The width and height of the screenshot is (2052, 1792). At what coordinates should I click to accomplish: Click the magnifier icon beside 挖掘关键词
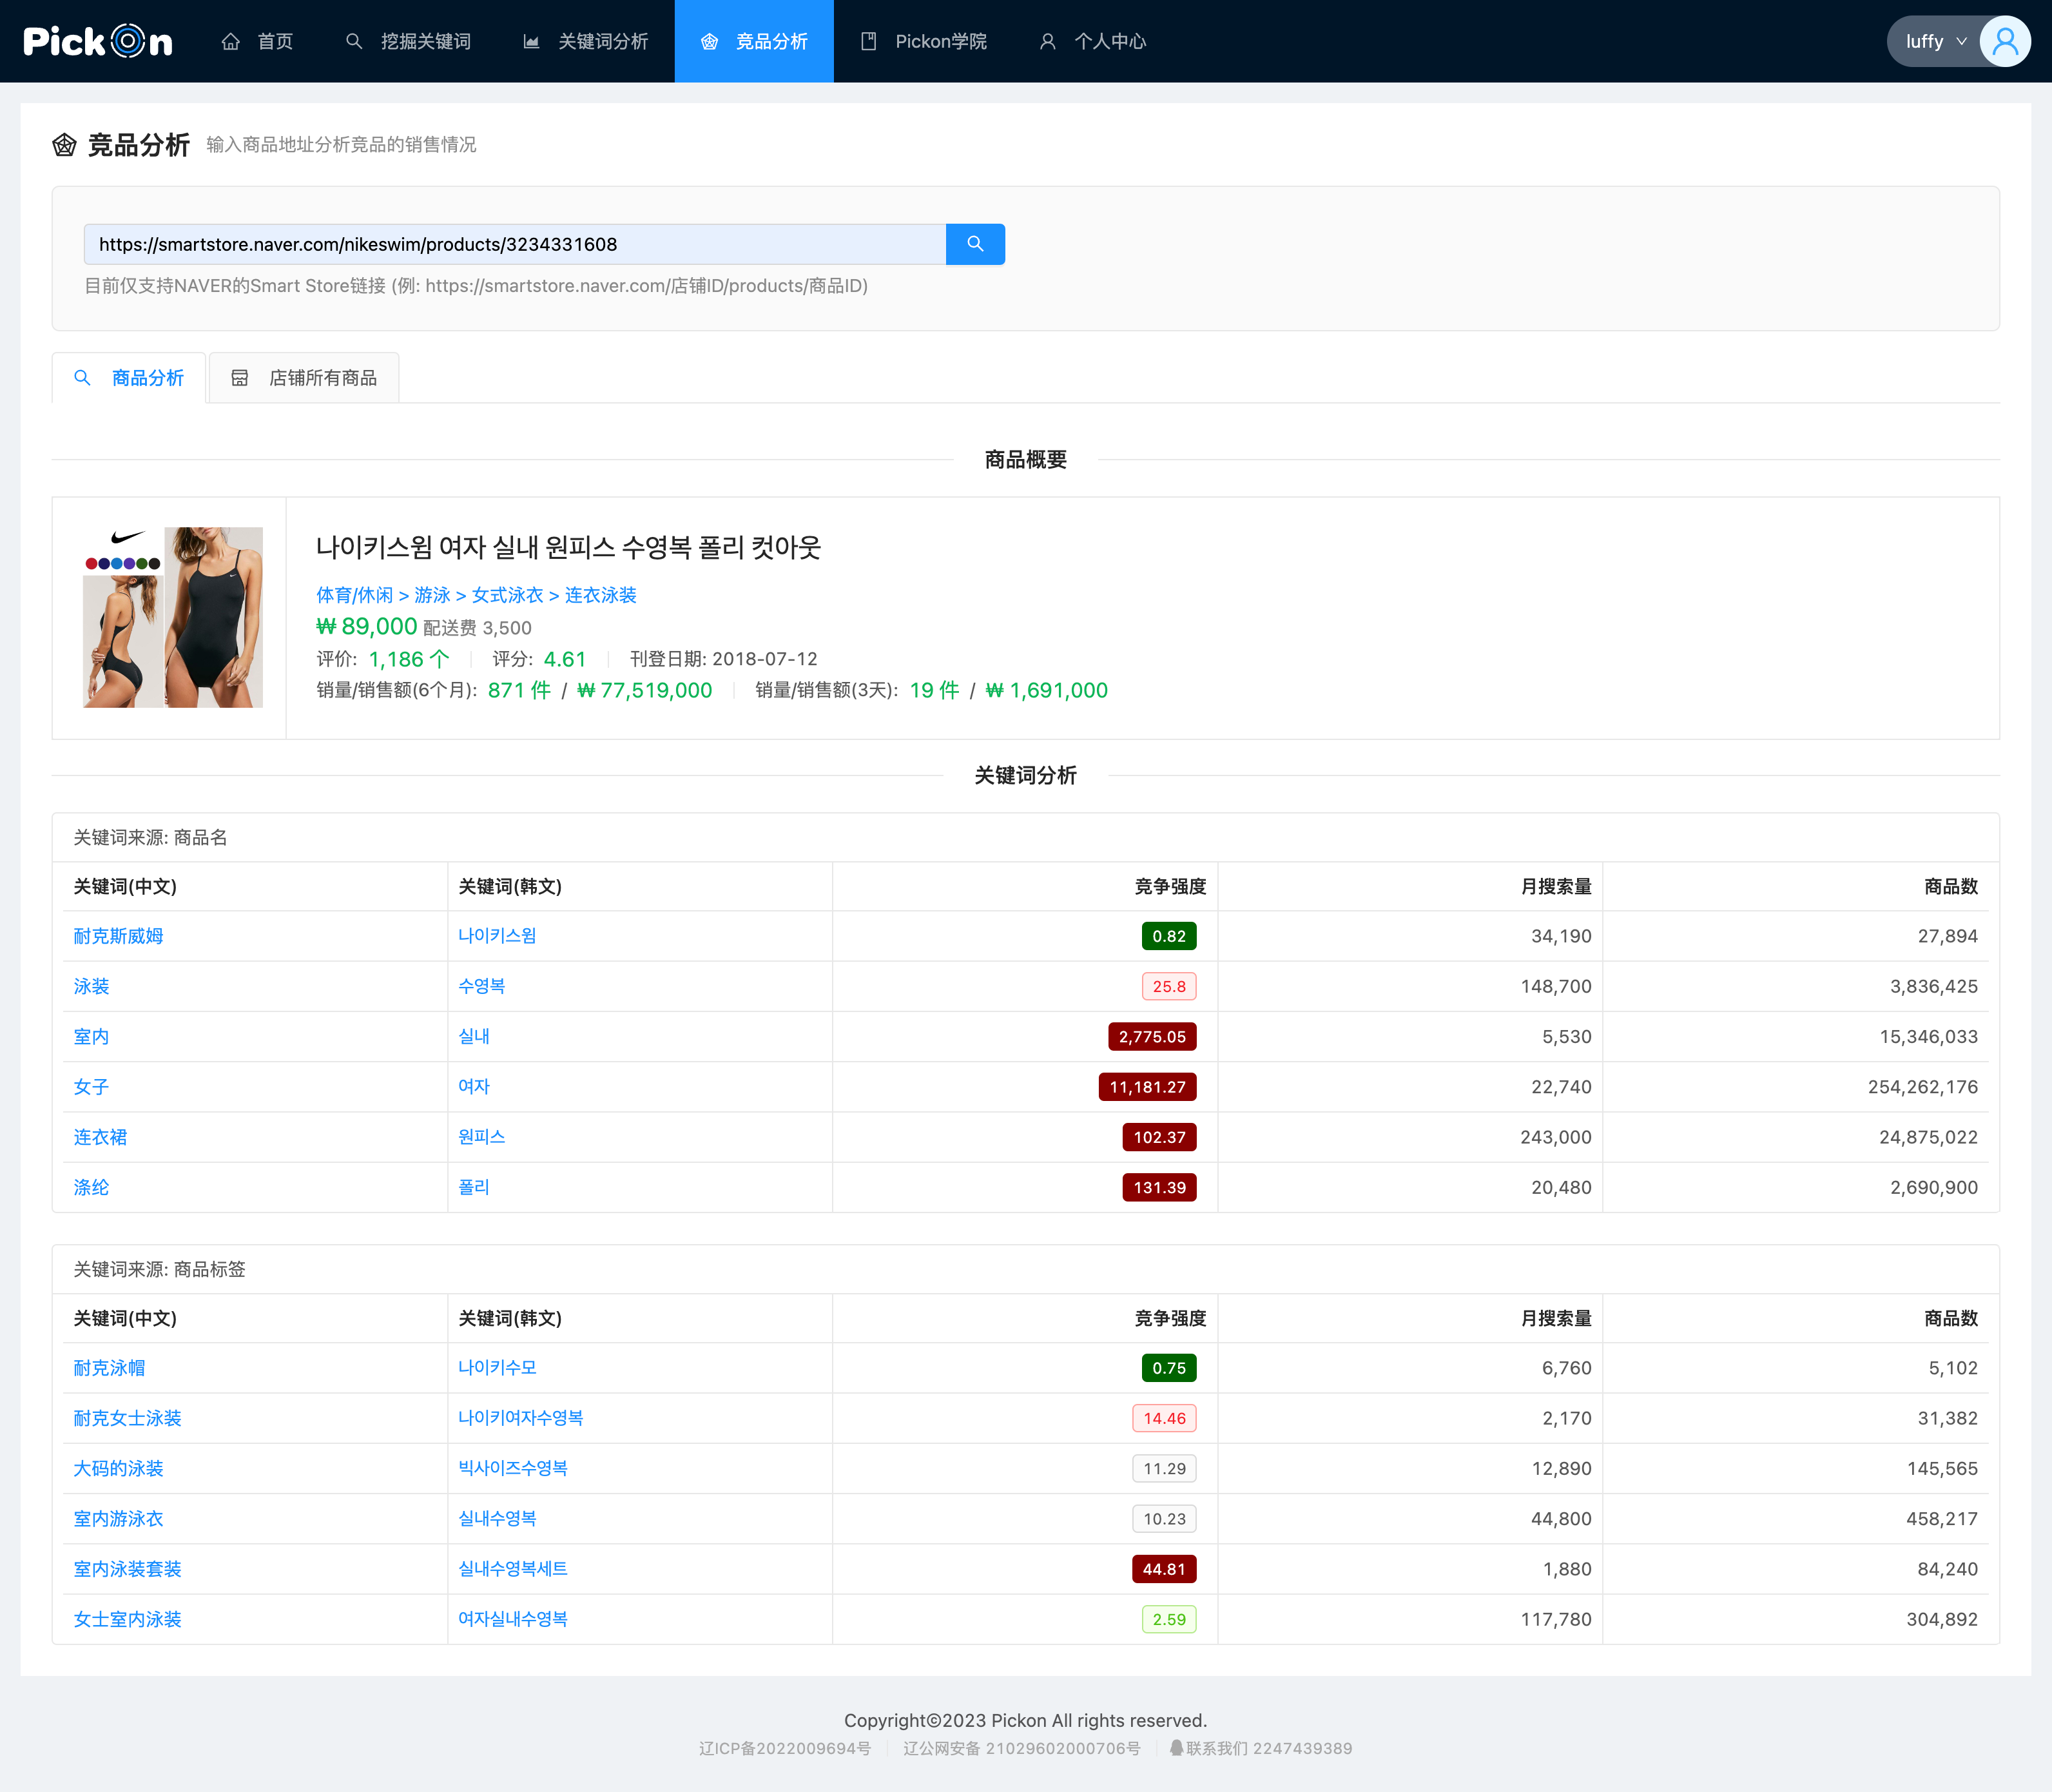tap(354, 41)
